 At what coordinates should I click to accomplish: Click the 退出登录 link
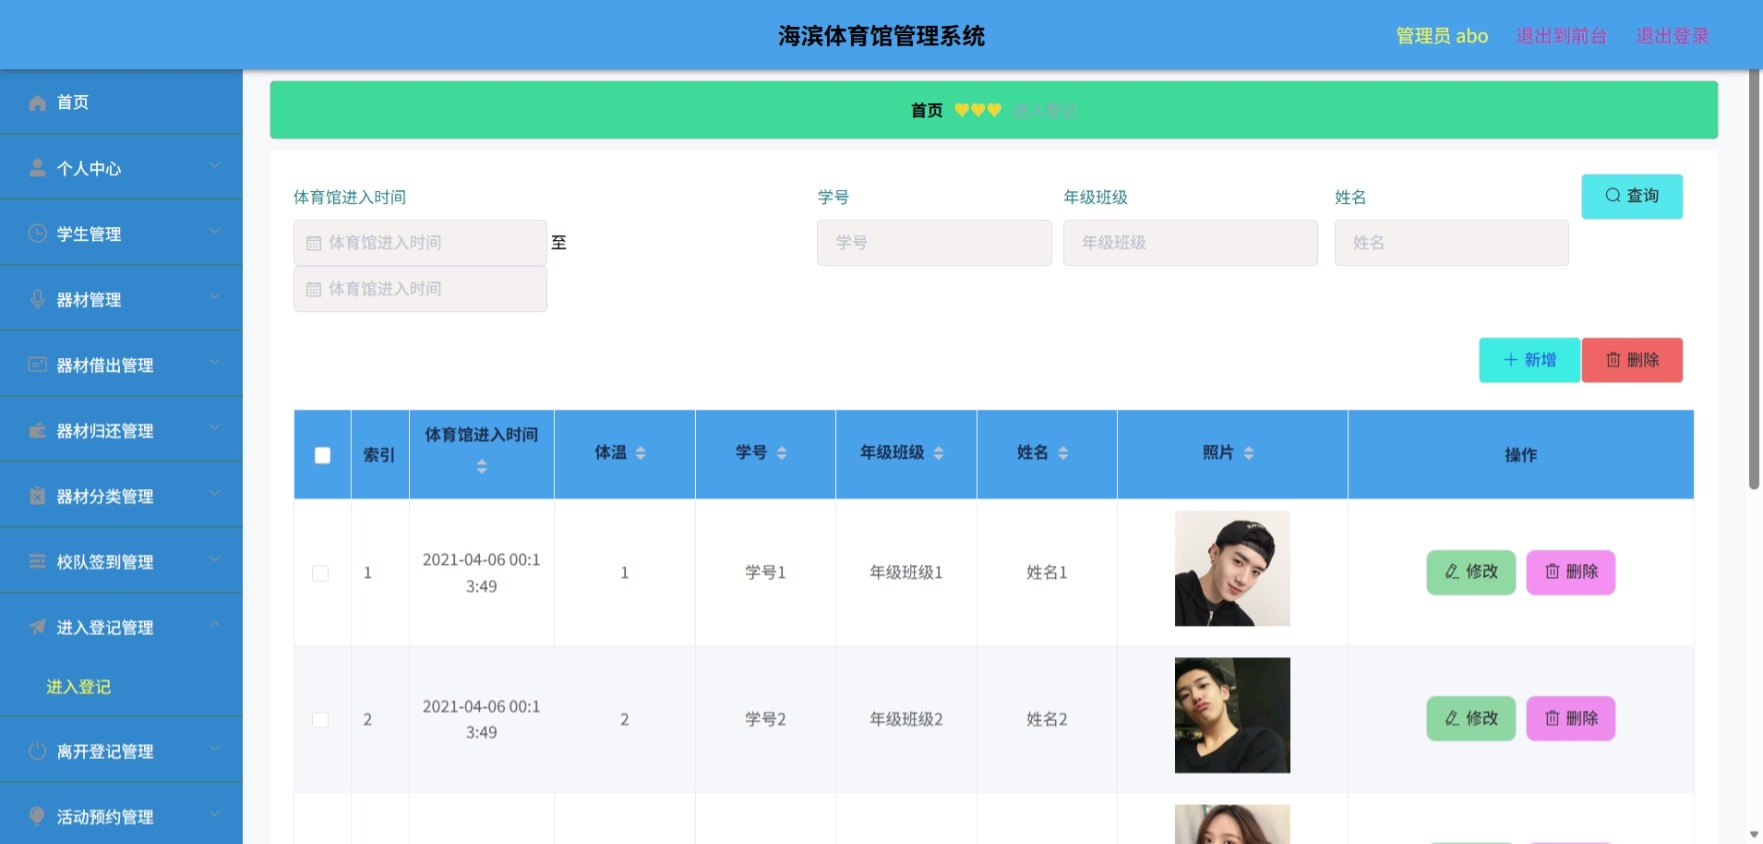click(x=1672, y=36)
